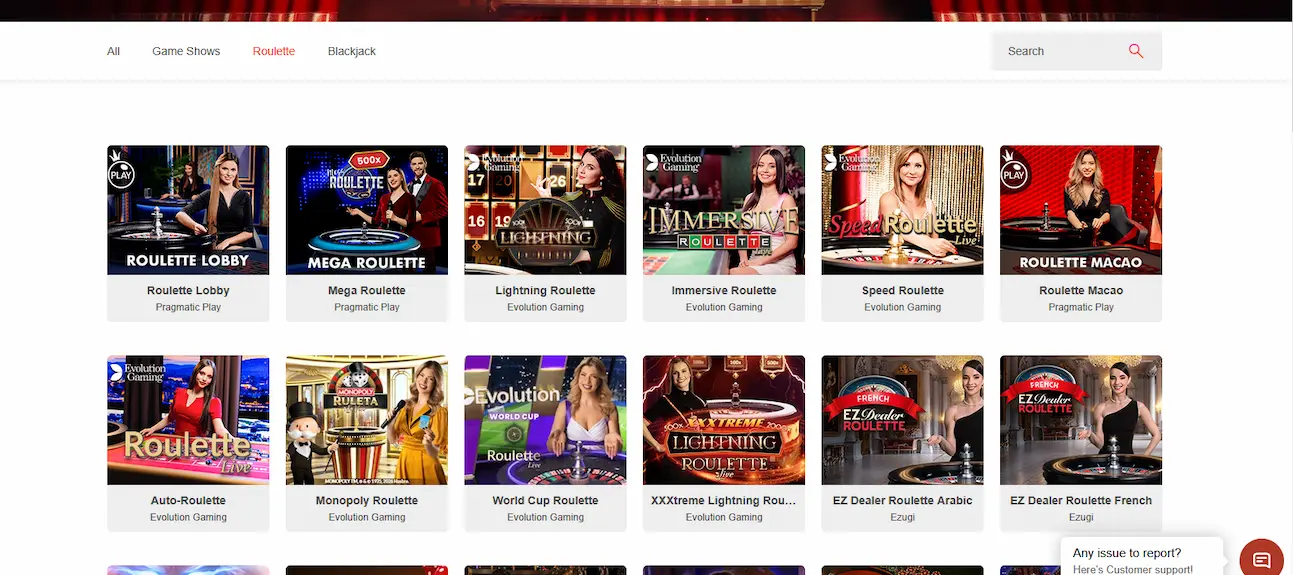Screen dimensions: 1293x575
Task: Open the customer support chat bubble
Action: click(1261, 559)
